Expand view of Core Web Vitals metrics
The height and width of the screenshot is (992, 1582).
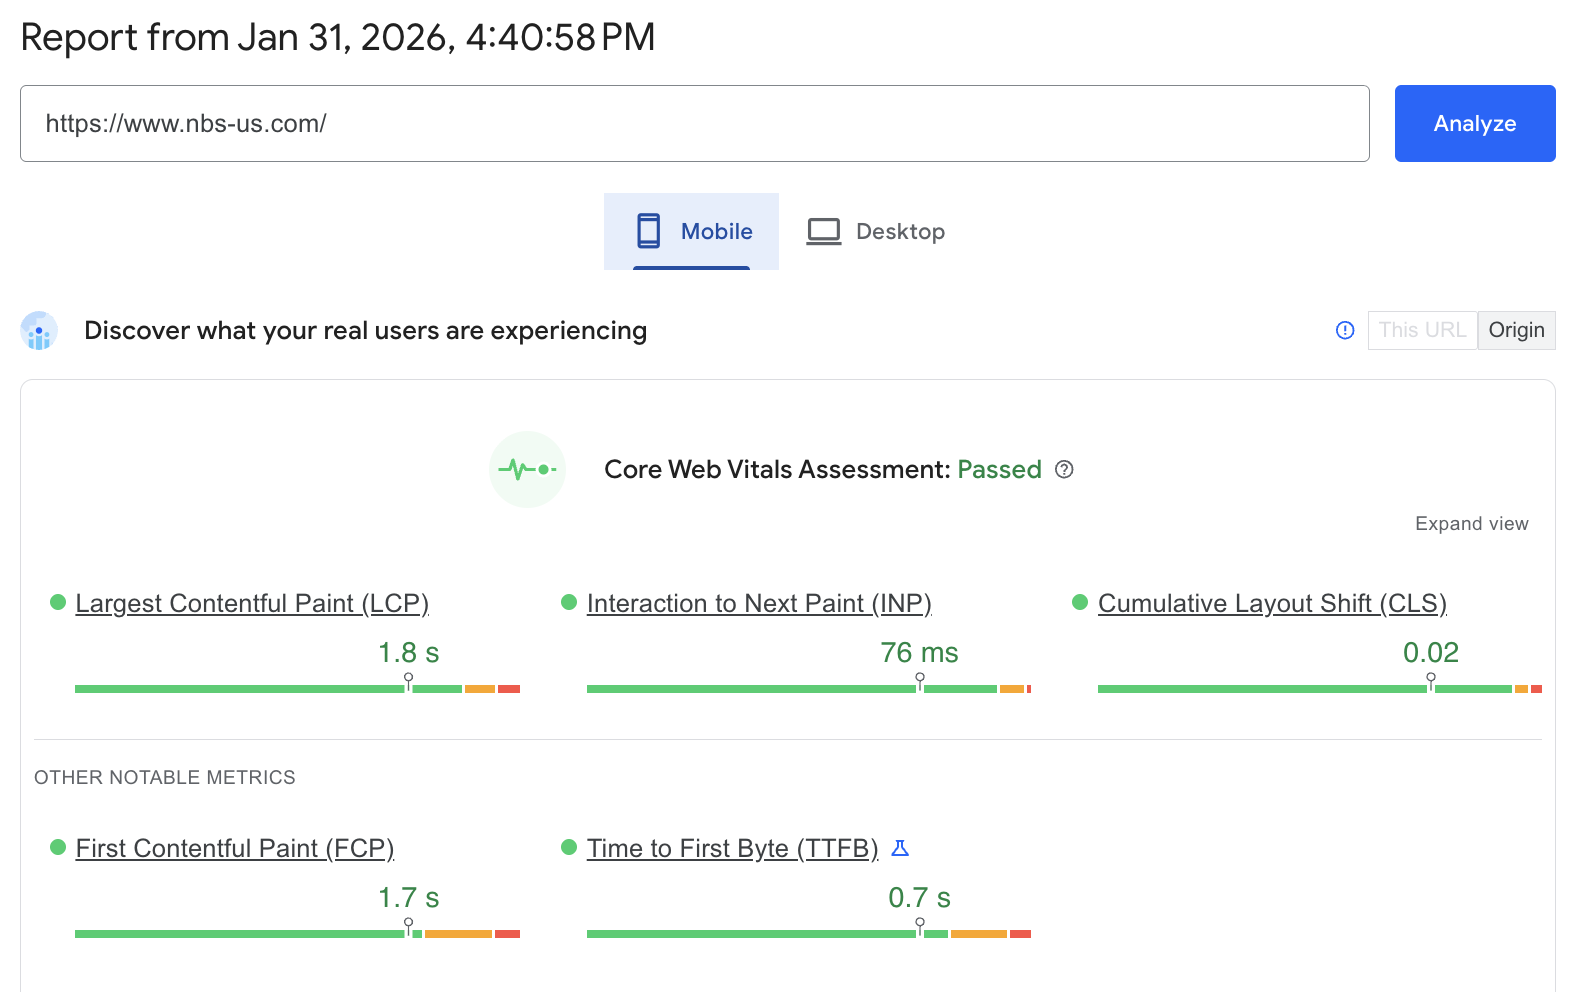(x=1471, y=523)
